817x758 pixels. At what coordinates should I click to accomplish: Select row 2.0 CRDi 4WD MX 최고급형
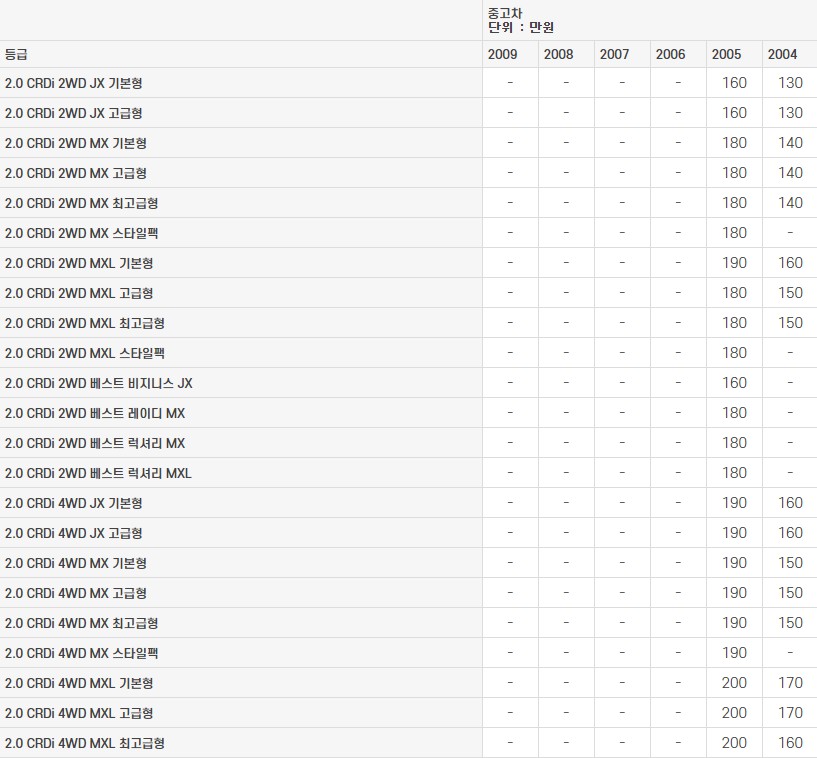click(408, 623)
